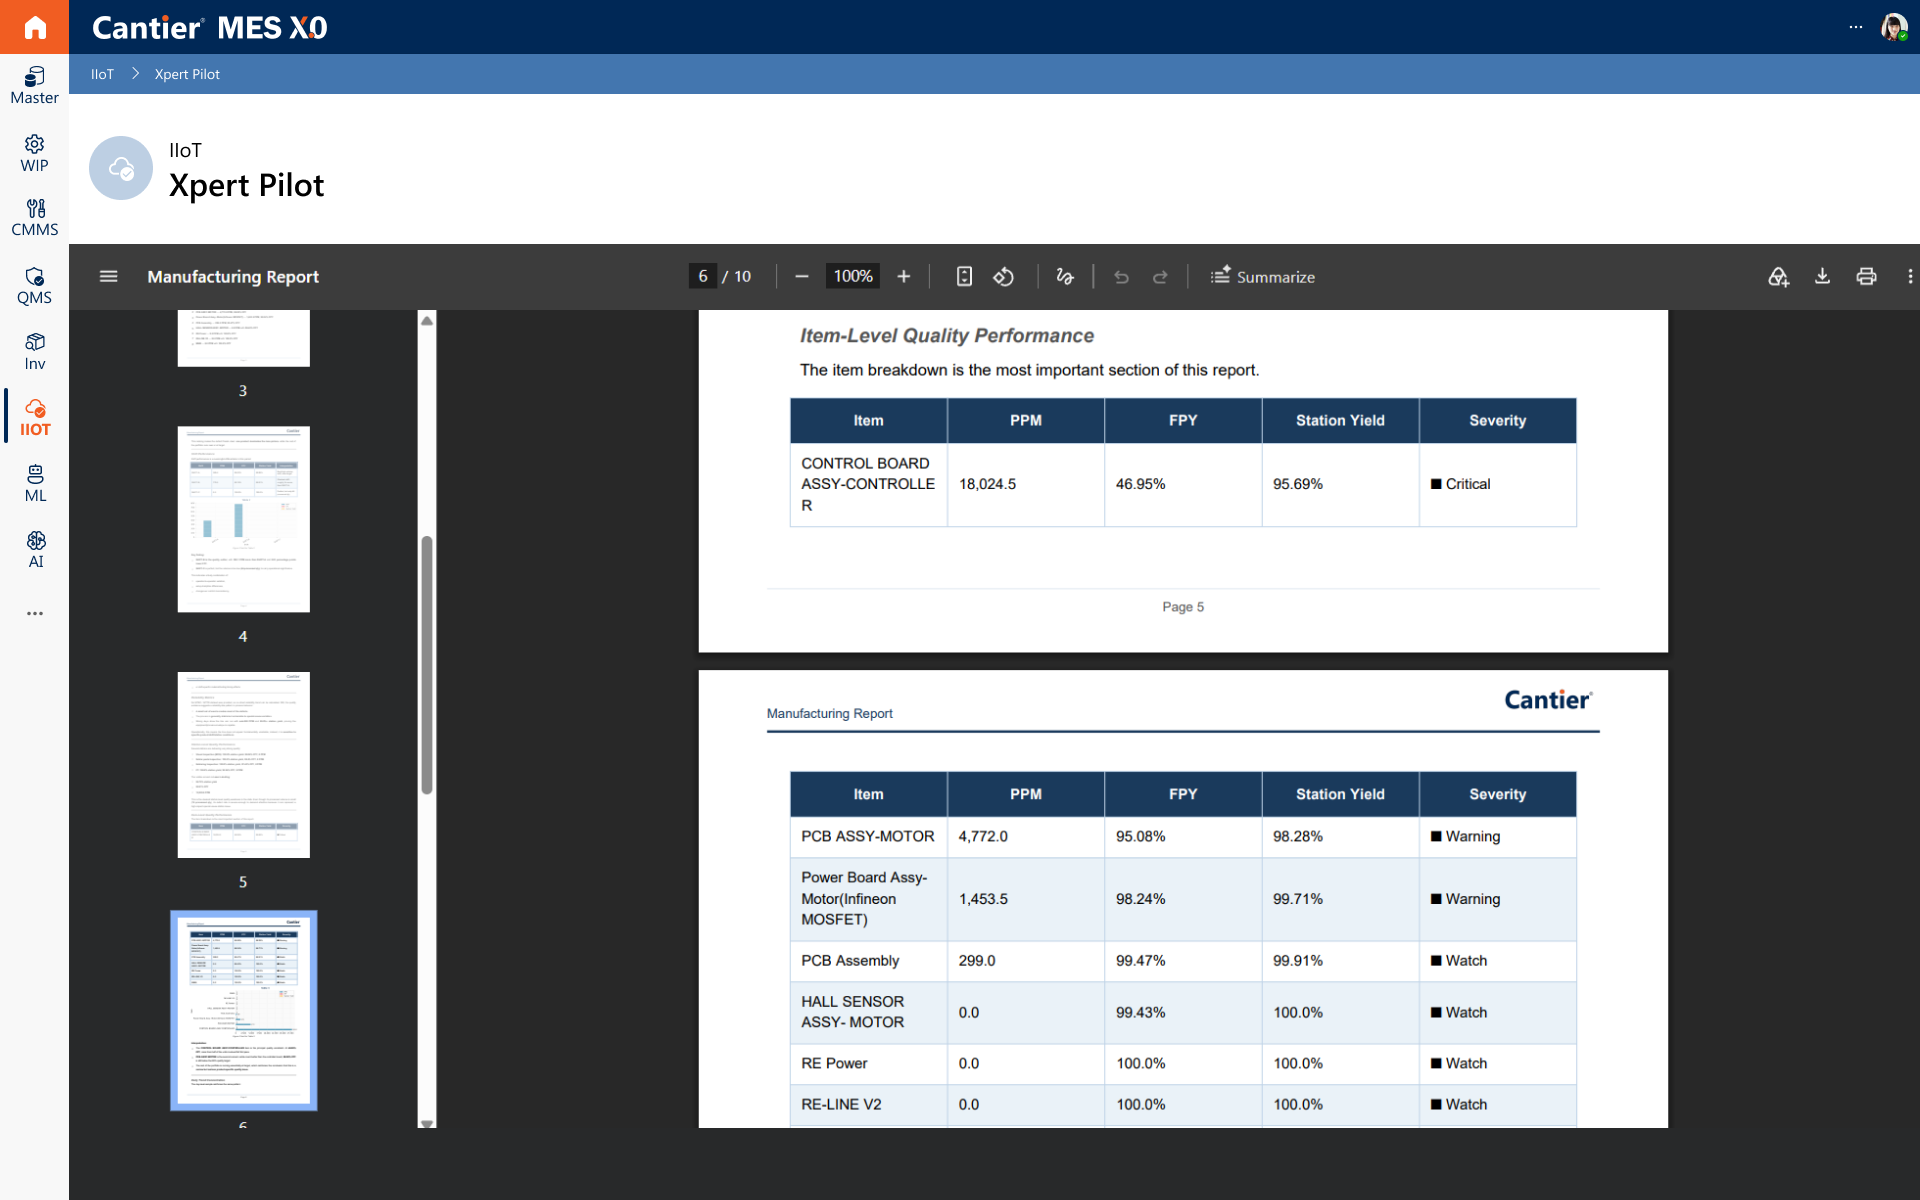Click the Xpert Pilot cloud logo icon
Image resolution: width=1920 pixels, height=1200 pixels.
(121, 168)
